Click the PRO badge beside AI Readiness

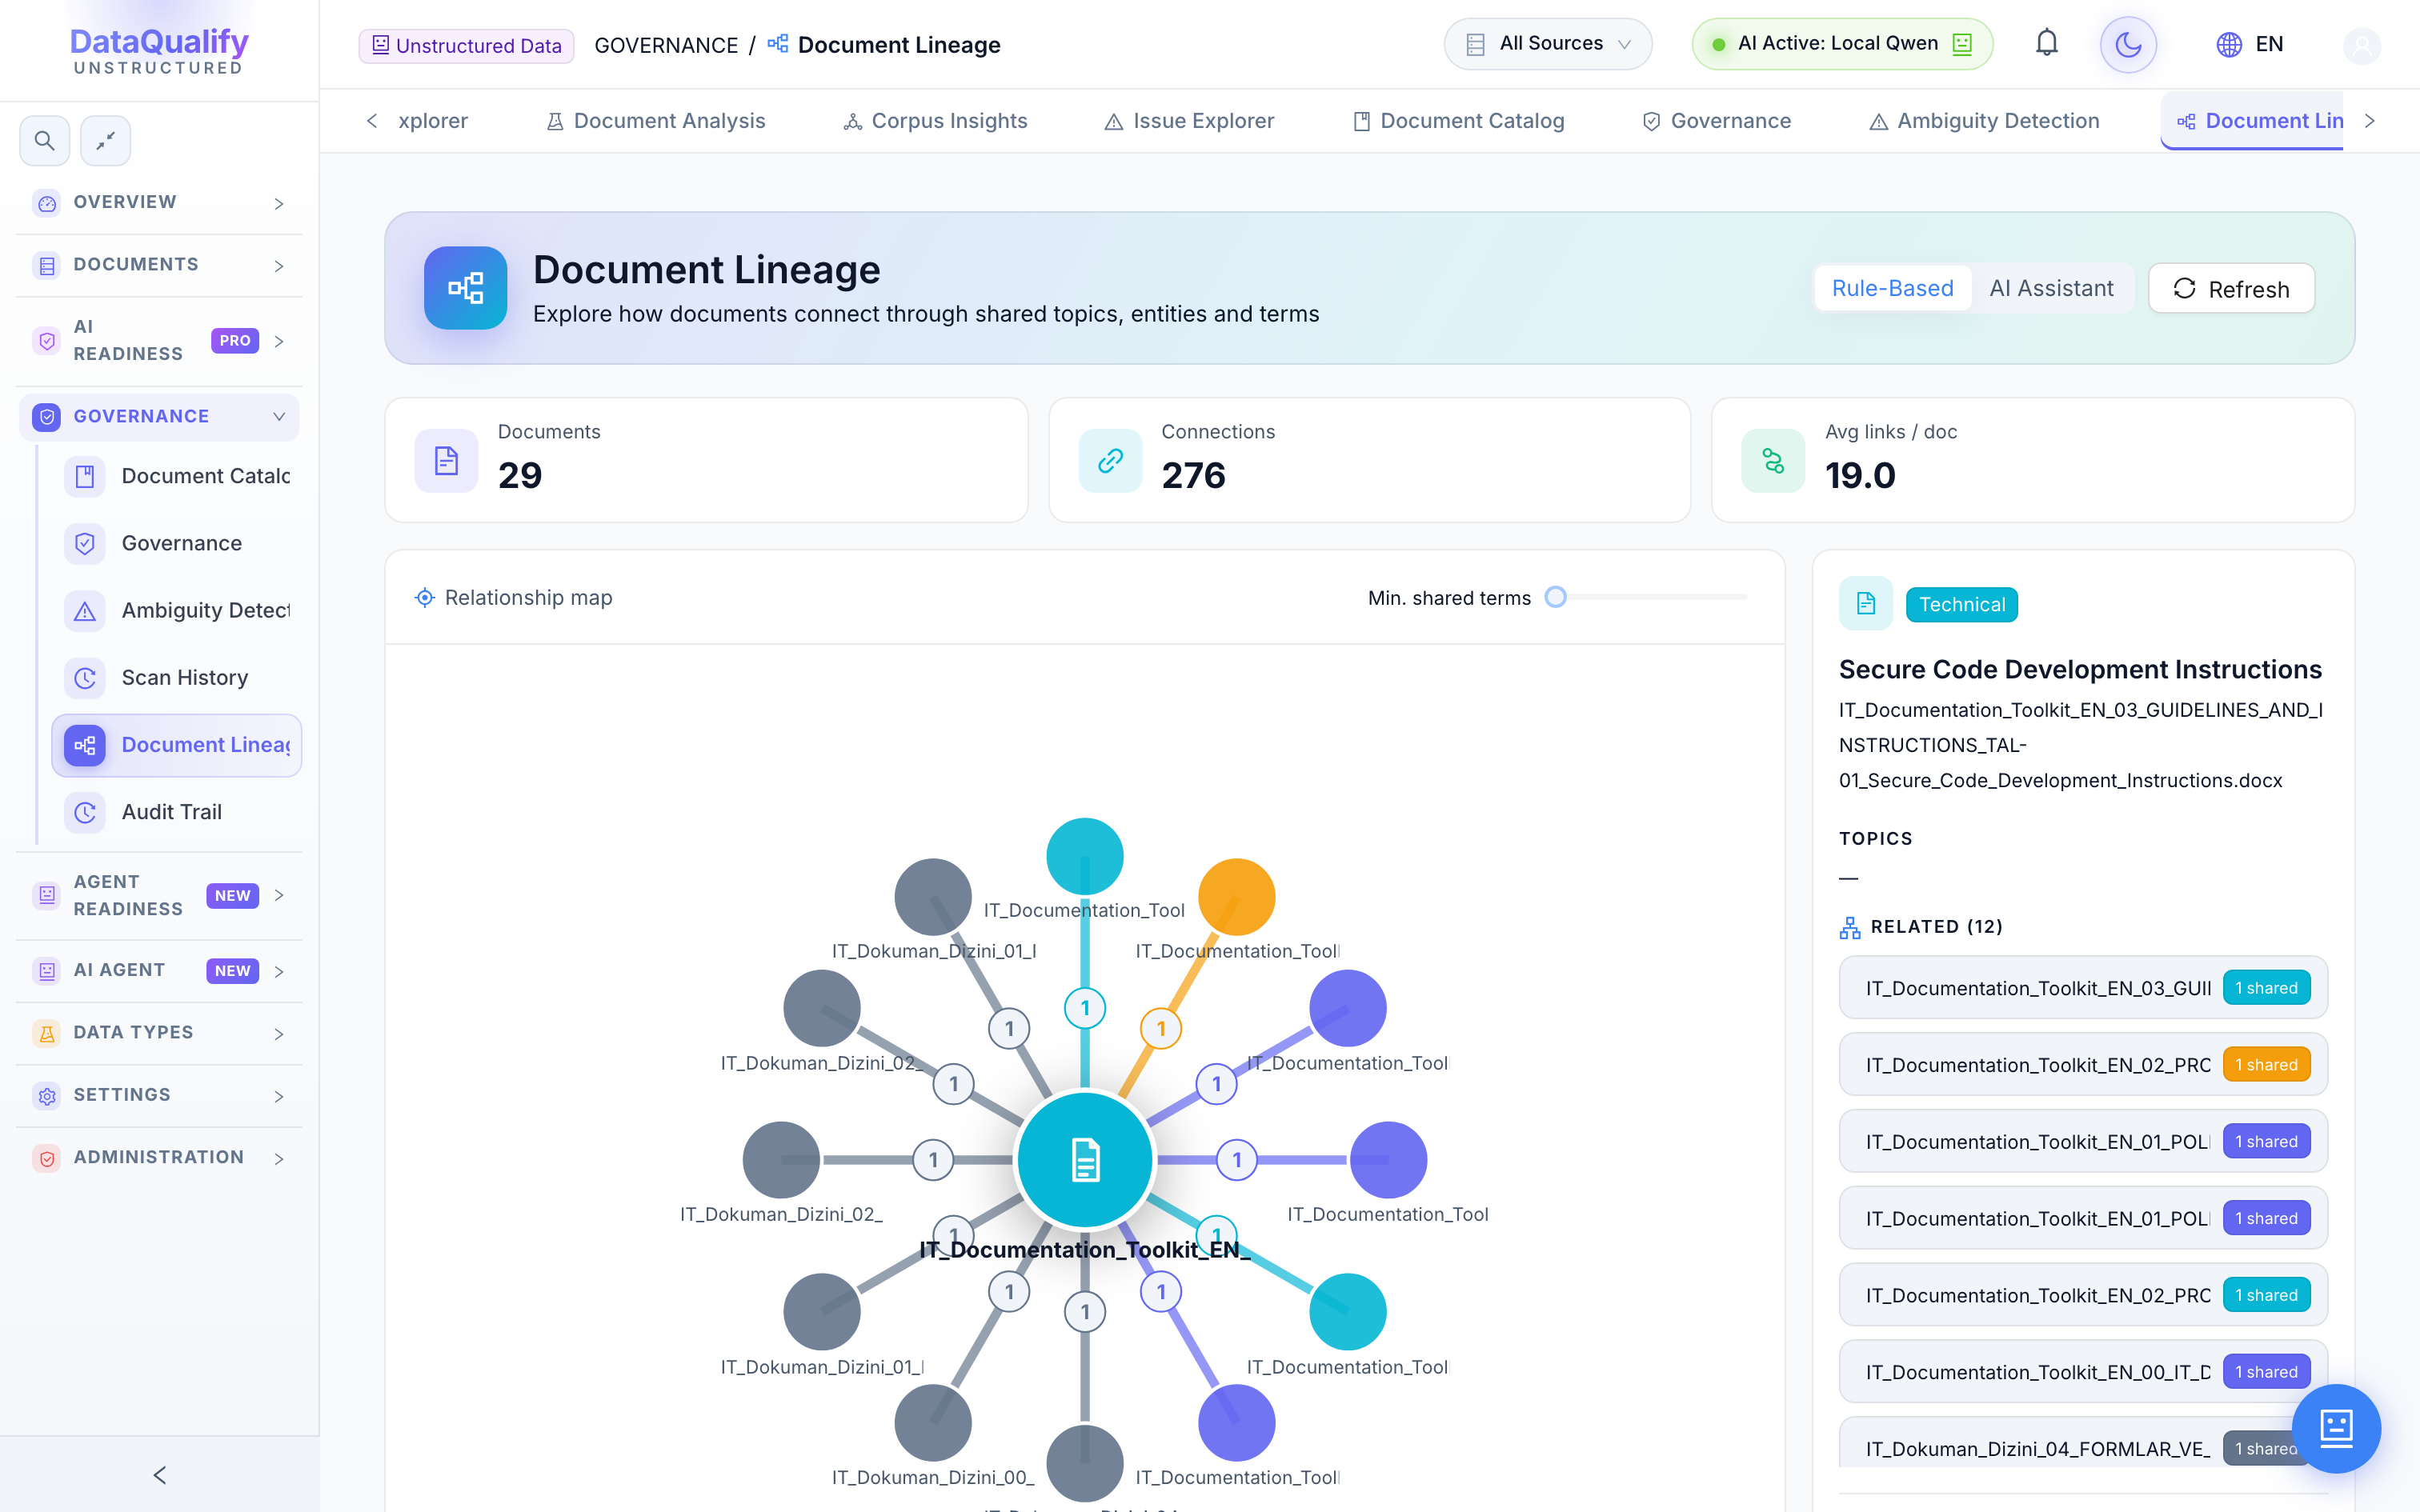click(235, 341)
